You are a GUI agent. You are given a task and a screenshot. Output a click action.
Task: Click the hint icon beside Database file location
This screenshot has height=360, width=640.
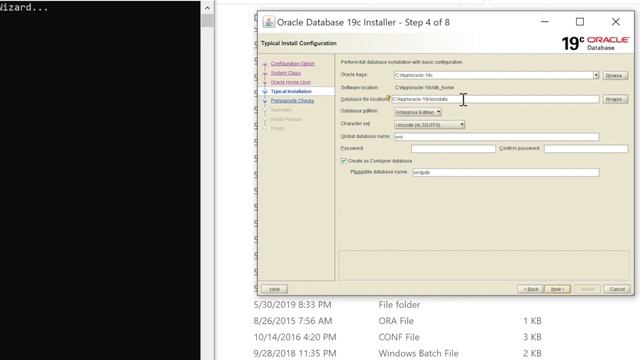pos(389,98)
